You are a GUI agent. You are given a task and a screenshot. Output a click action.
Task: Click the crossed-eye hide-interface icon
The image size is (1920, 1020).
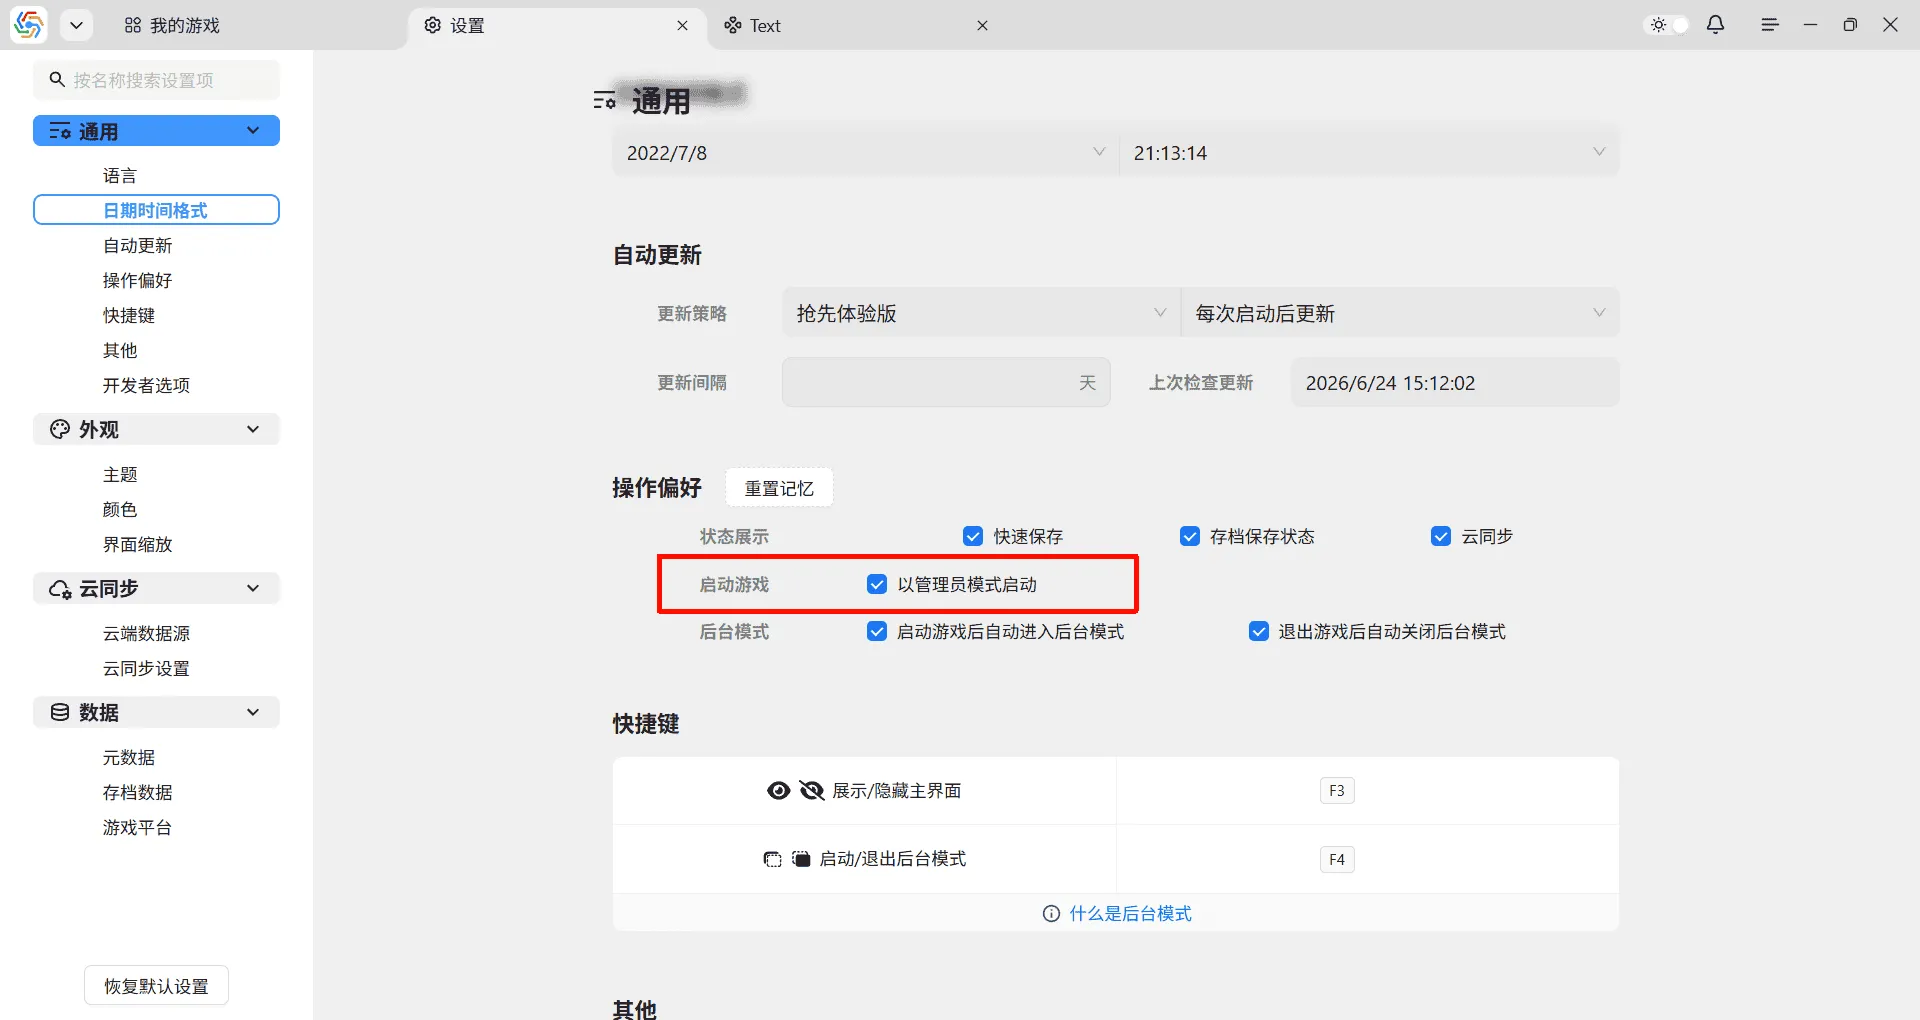click(x=812, y=790)
